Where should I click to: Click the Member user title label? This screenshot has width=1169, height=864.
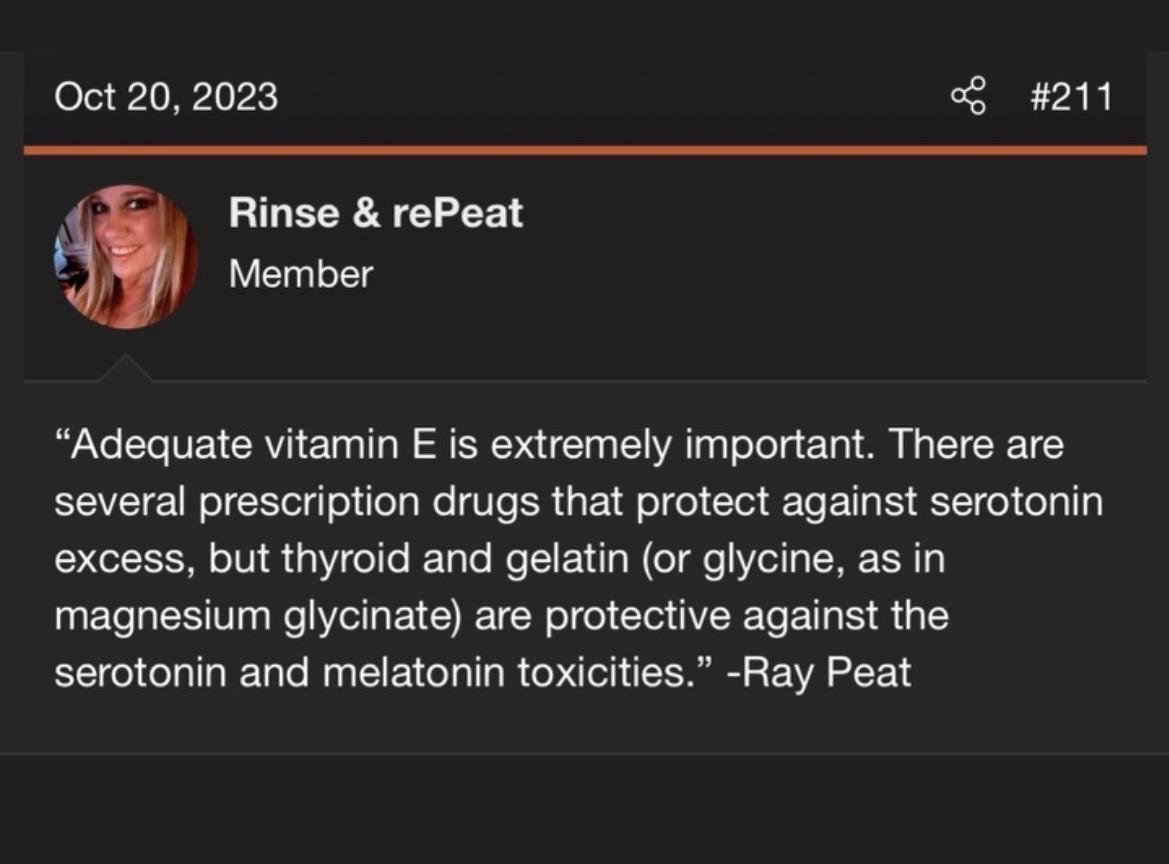pyautogui.click(x=300, y=273)
